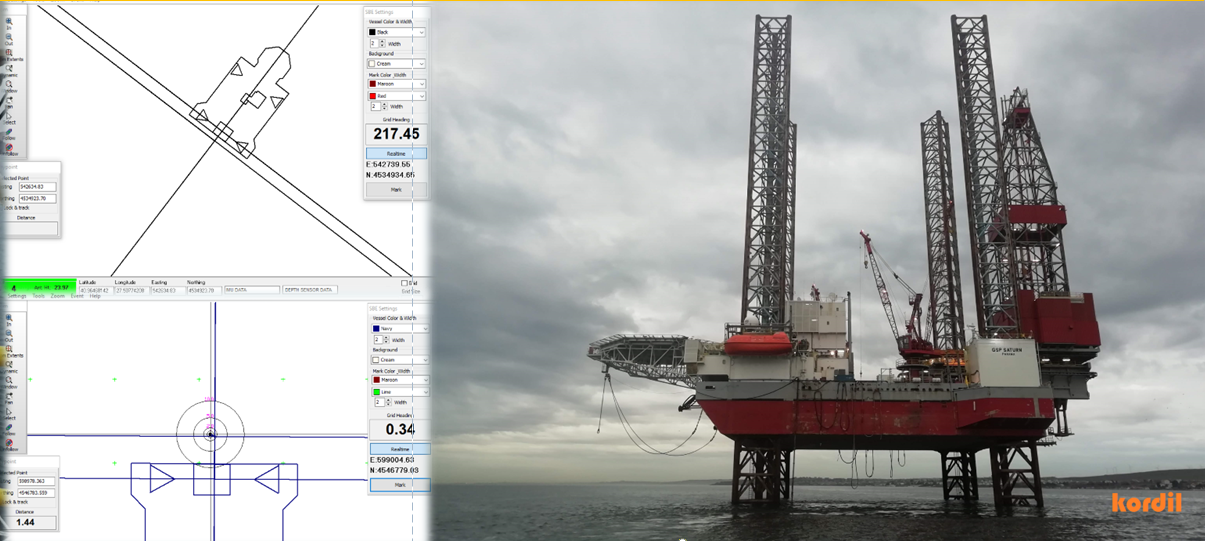
Task: Open Black vessel color dropdown
Action: pyautogui.click(x=397, y=32)
